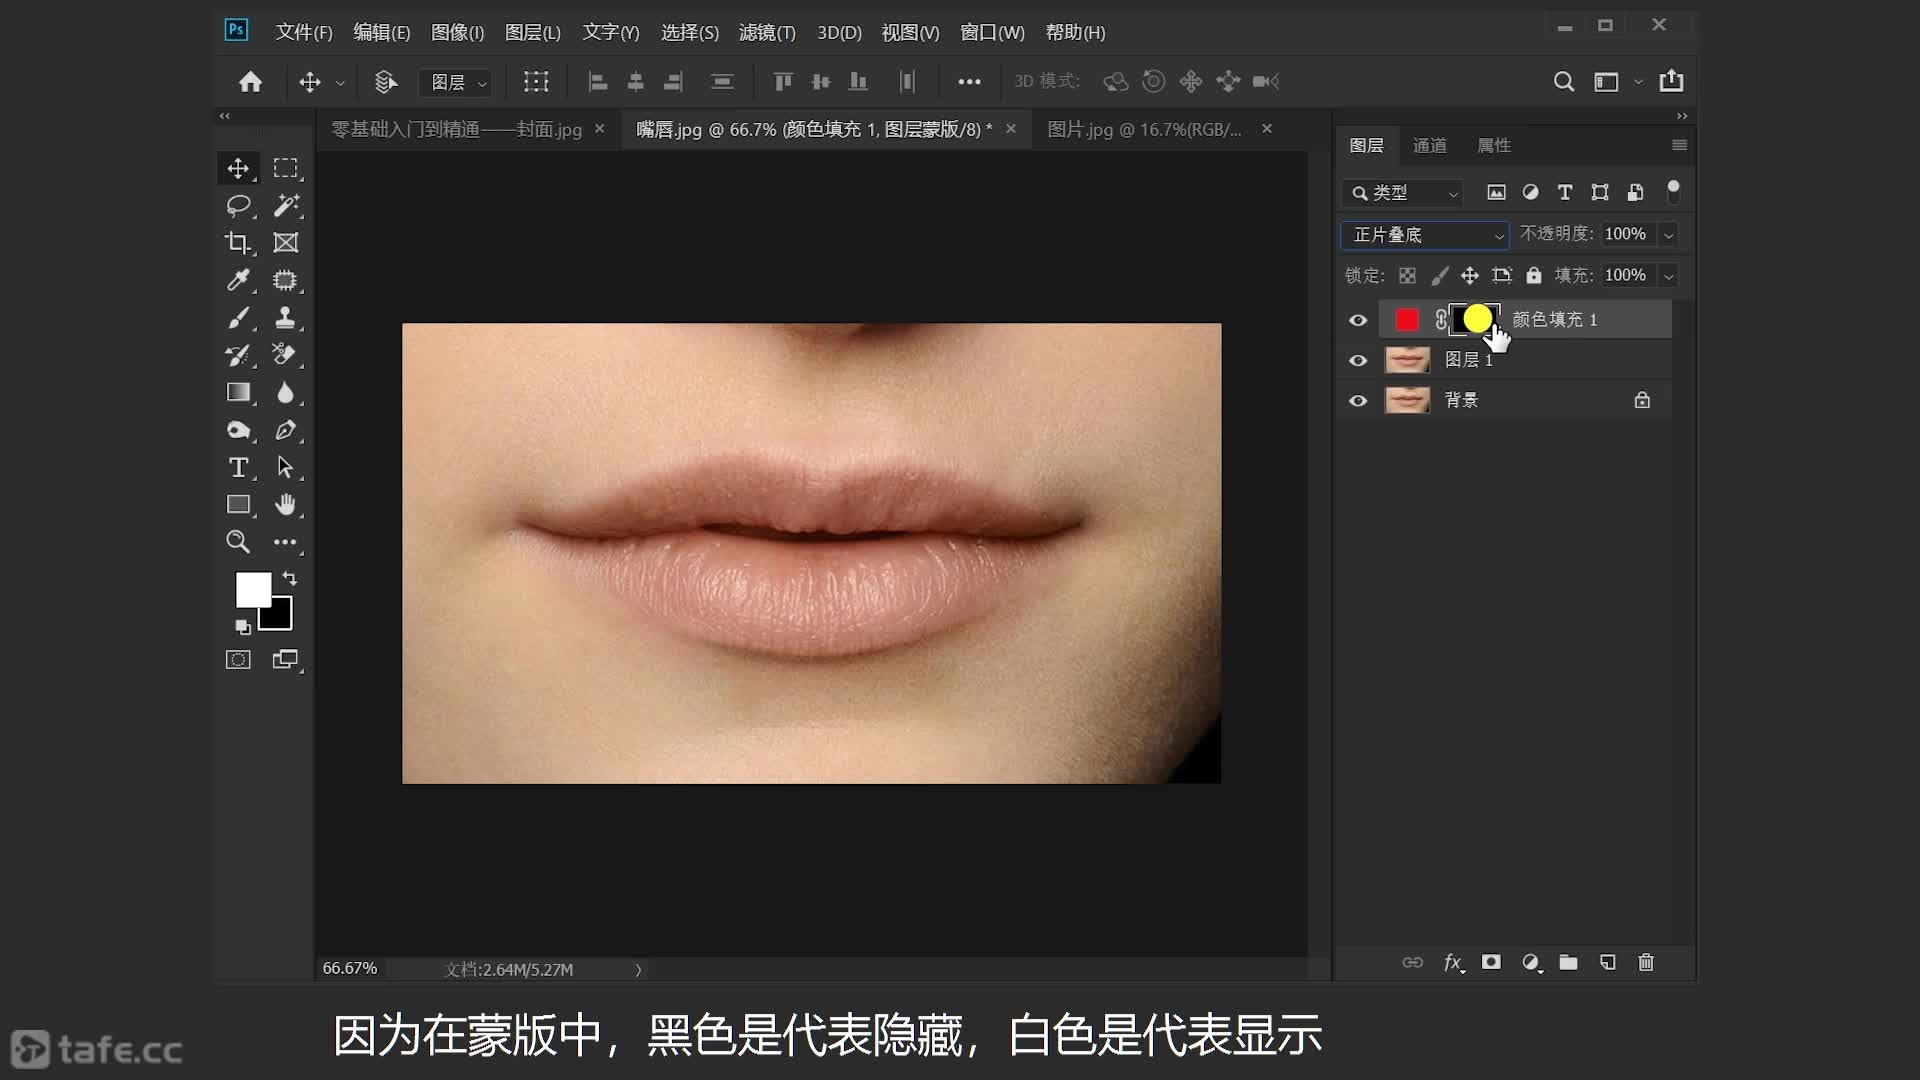Viewport: 1920px width, 1080px height.
Task: Select the Path Selection tool
Action: pyautogui.click(x=286, y=467)
